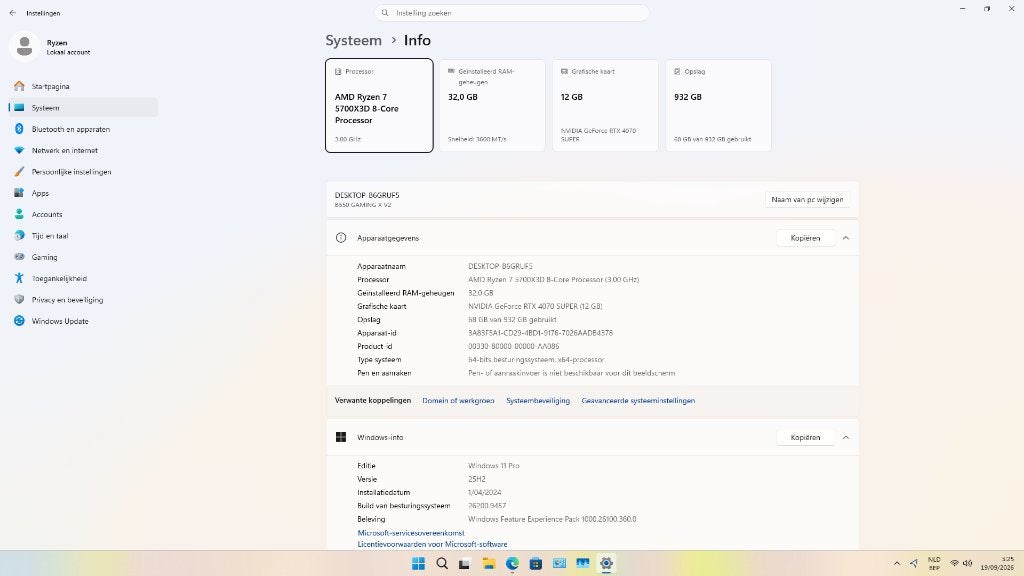Open Startpagina in the sidebar
This screenshot has width=1024, height=576.
click(x=83, y=86)
